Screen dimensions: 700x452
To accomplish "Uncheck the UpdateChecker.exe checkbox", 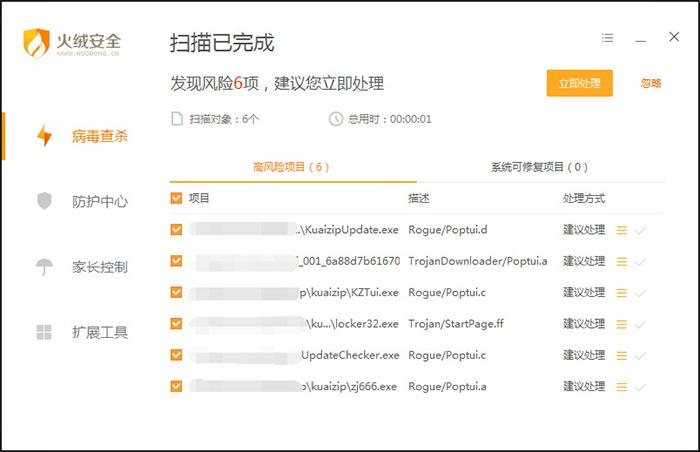I will pyautogui.click(x=176, y=355).
